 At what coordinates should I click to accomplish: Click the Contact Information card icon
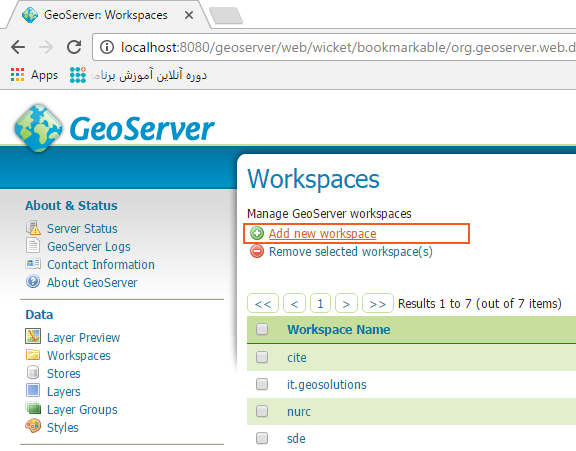[x=33, y=264]
